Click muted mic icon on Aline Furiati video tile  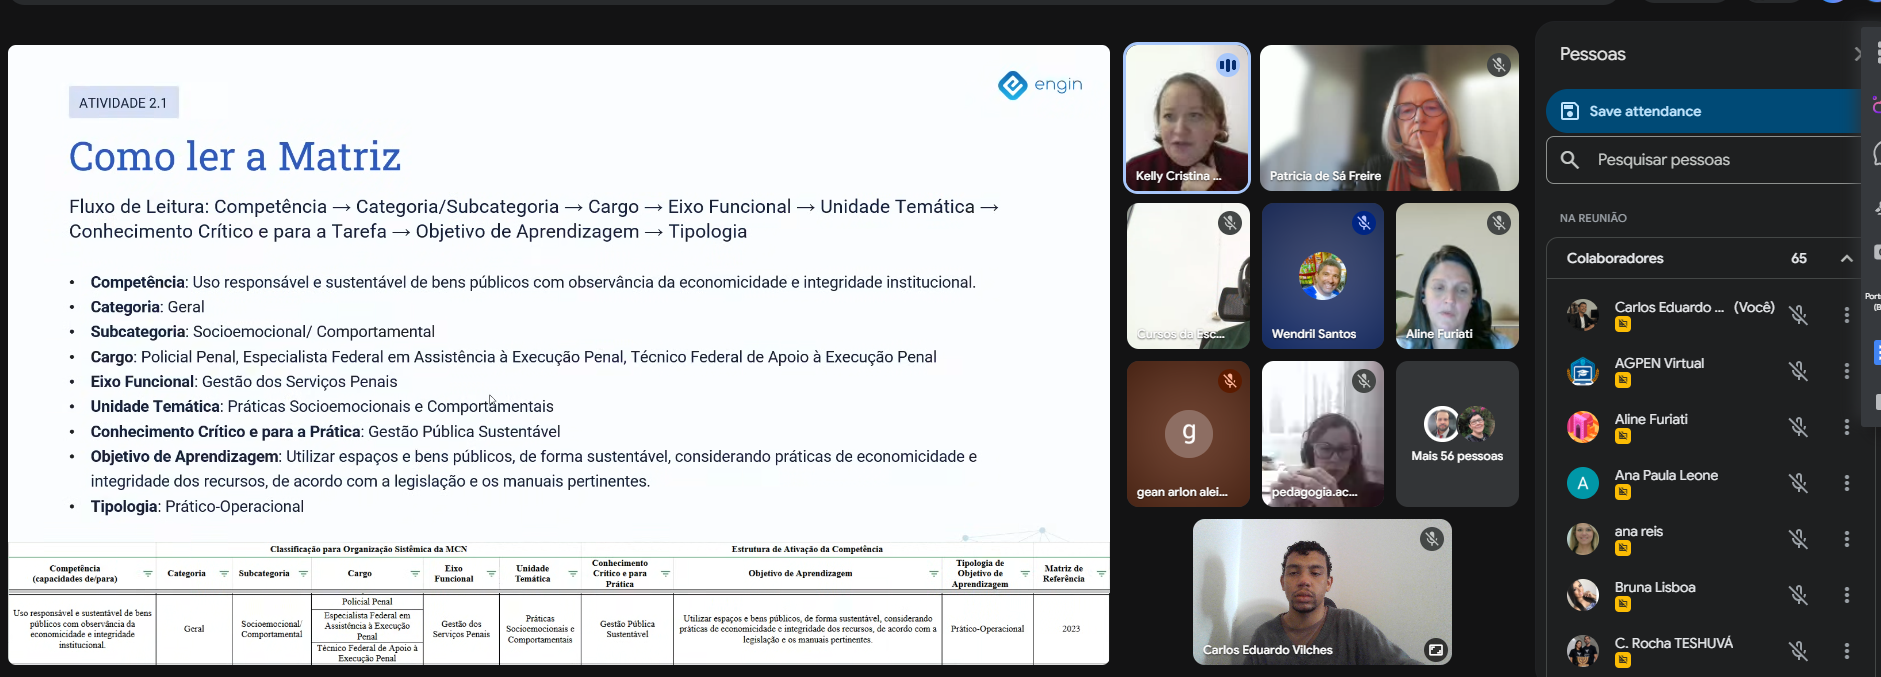click(x=1498, y=223)
